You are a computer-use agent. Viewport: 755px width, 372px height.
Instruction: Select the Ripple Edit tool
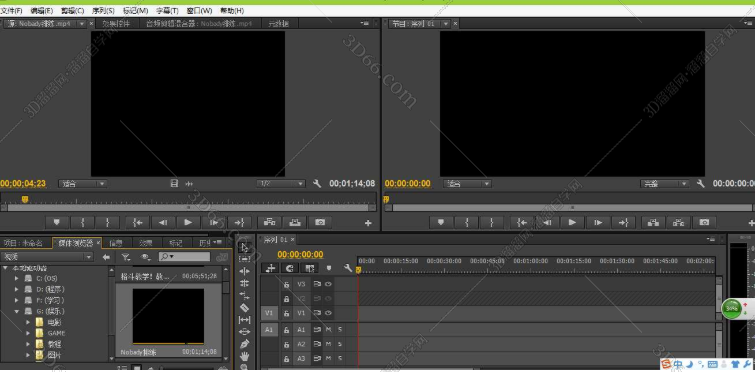click(245, 271)
